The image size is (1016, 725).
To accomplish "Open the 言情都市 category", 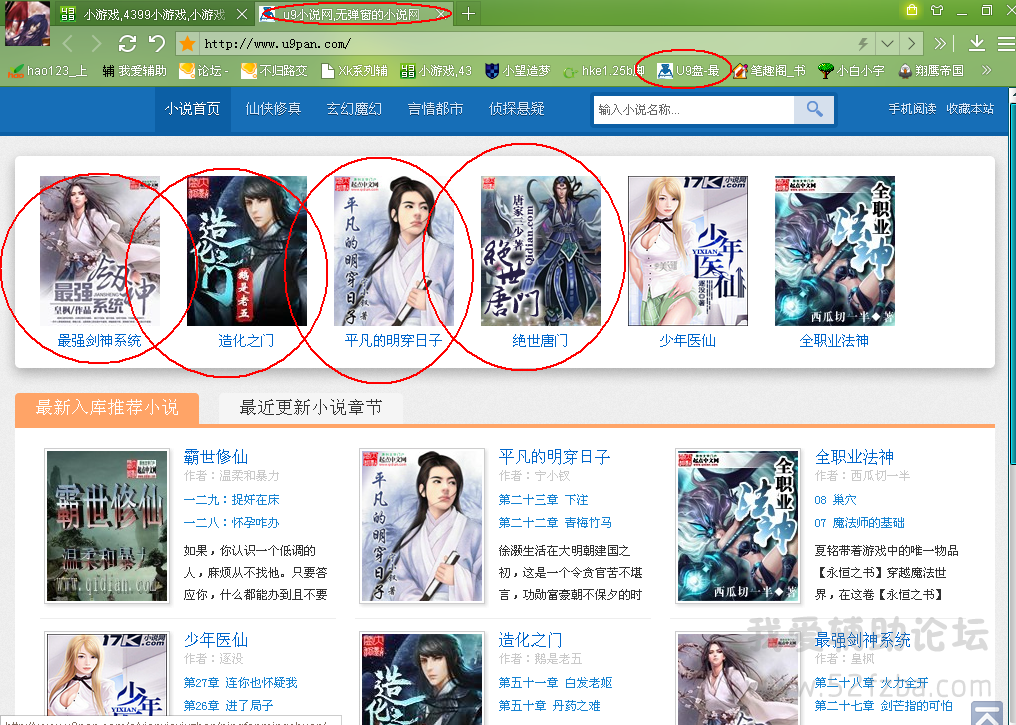I will pos(435,109).
